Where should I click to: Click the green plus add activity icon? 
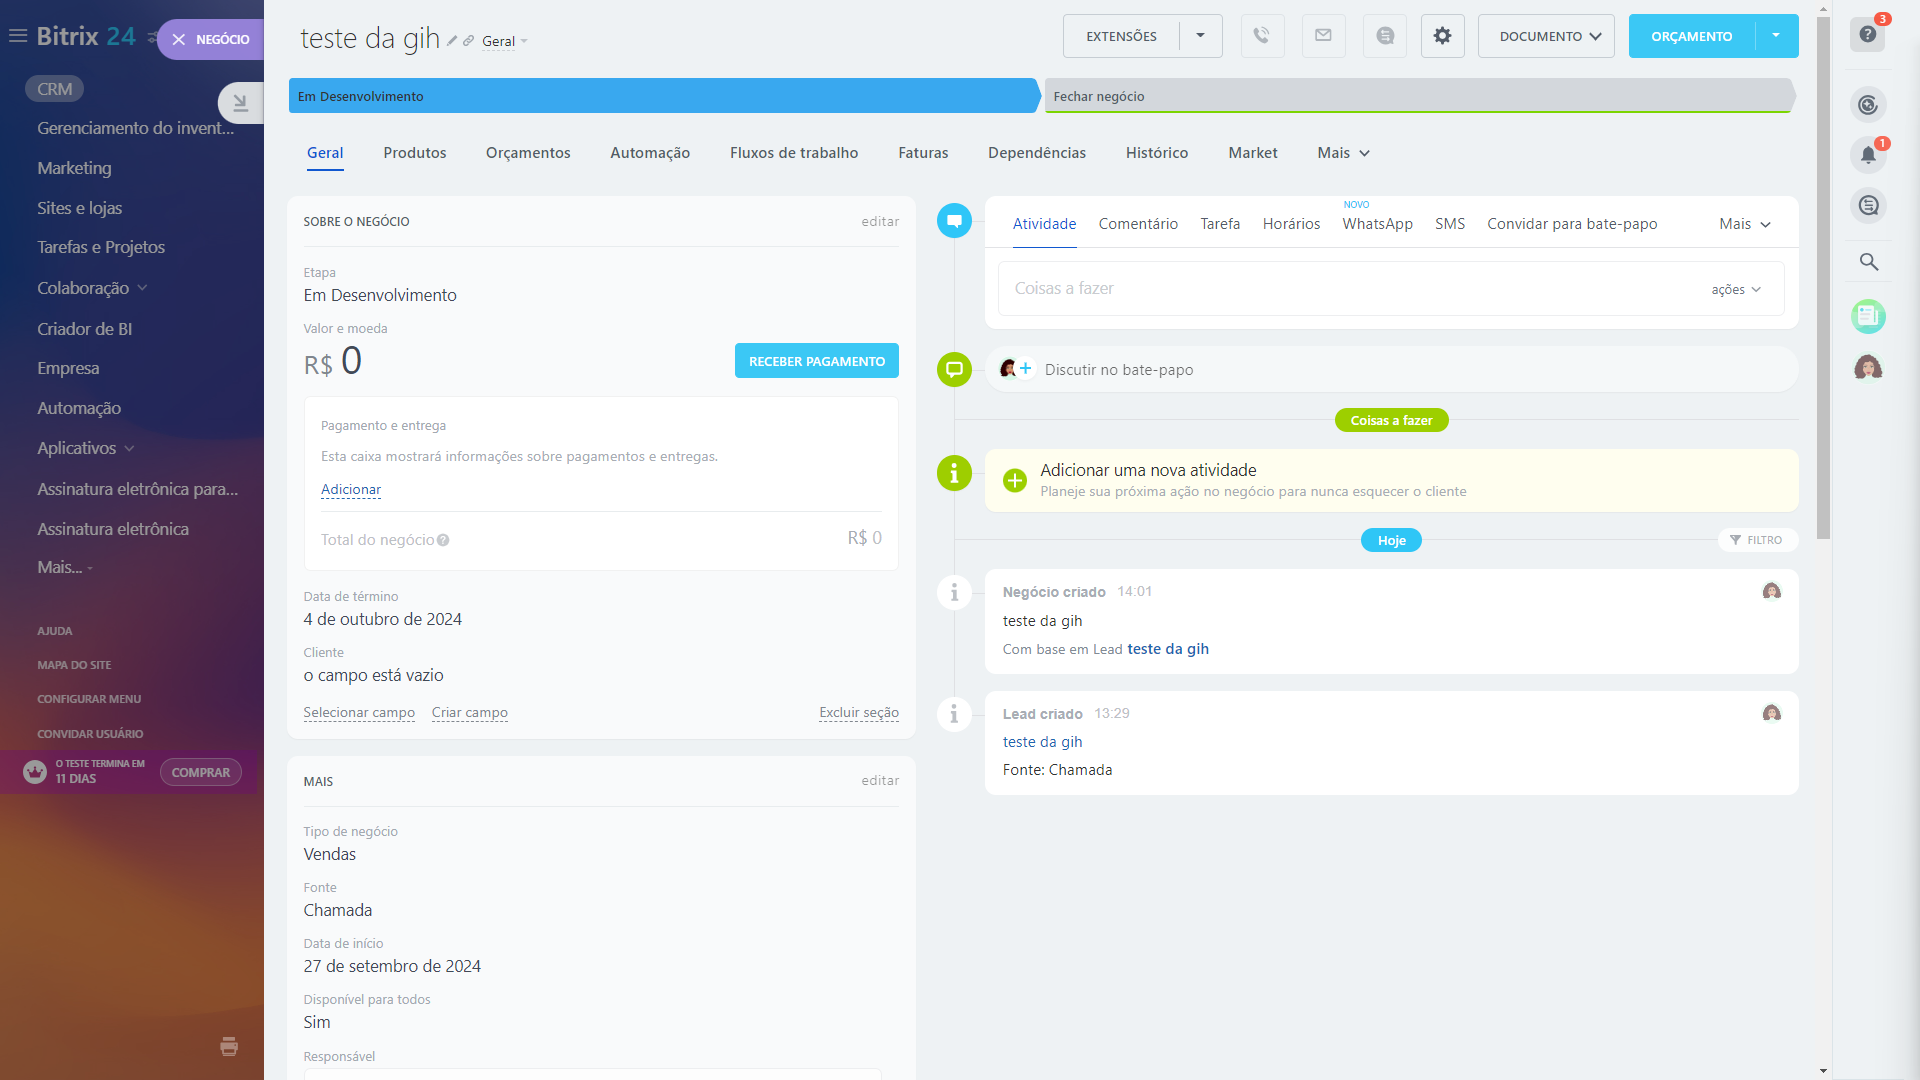point(1014,480)
